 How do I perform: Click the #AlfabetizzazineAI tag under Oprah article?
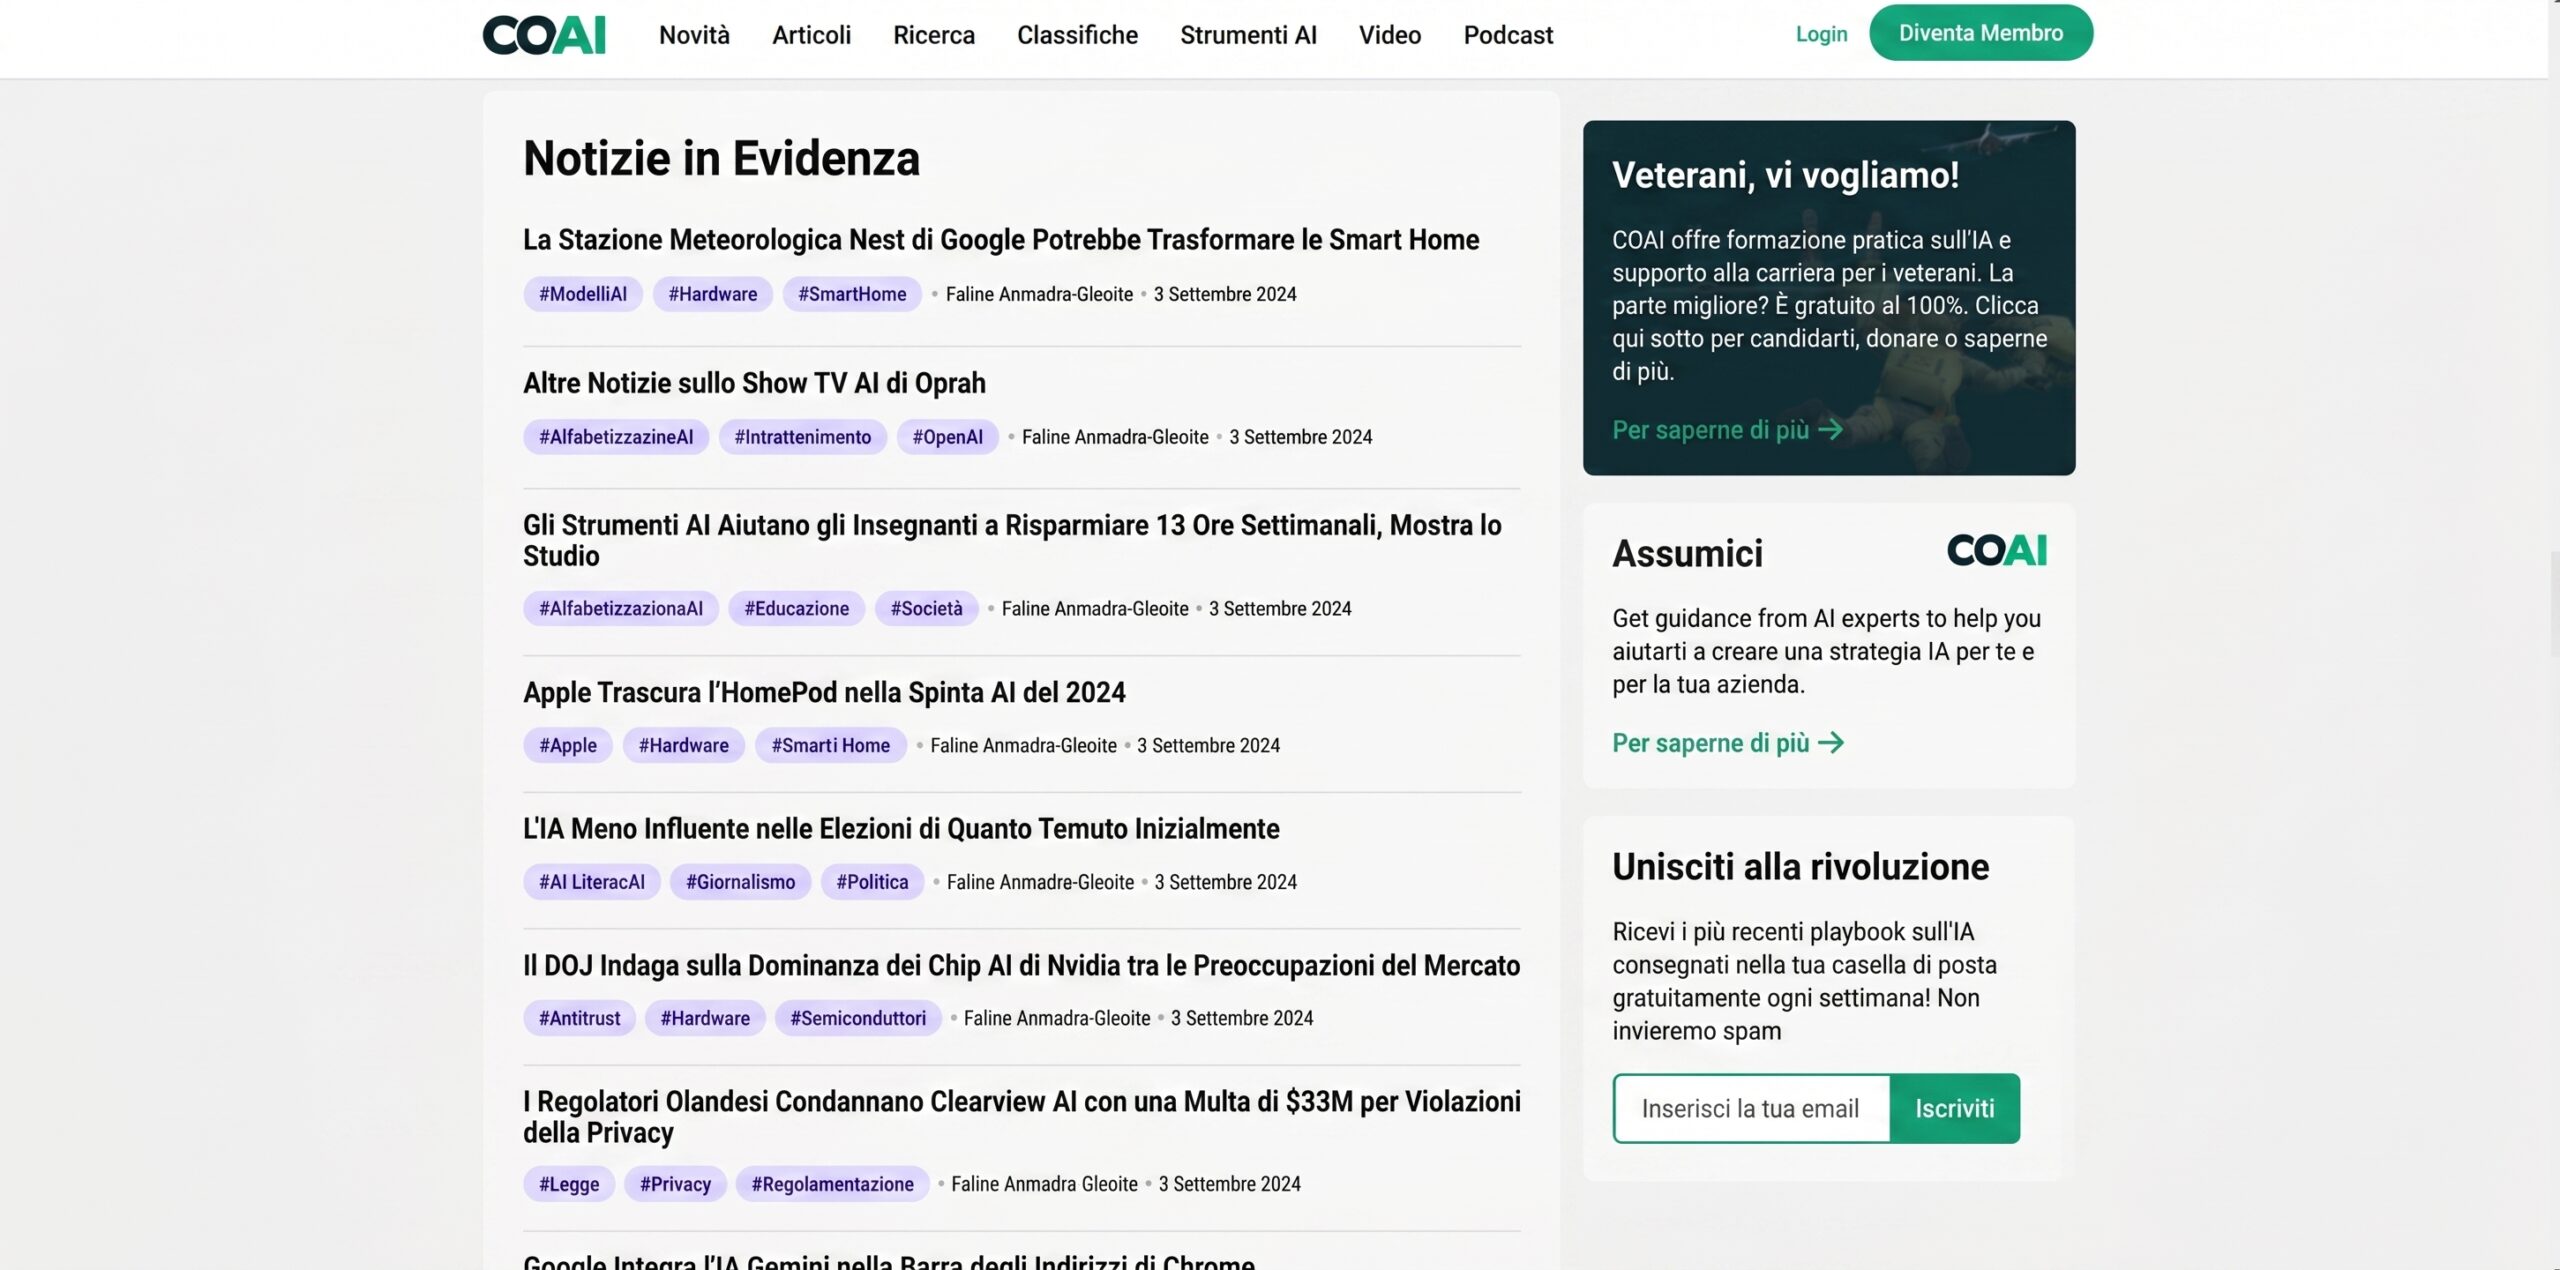(616, 437)
